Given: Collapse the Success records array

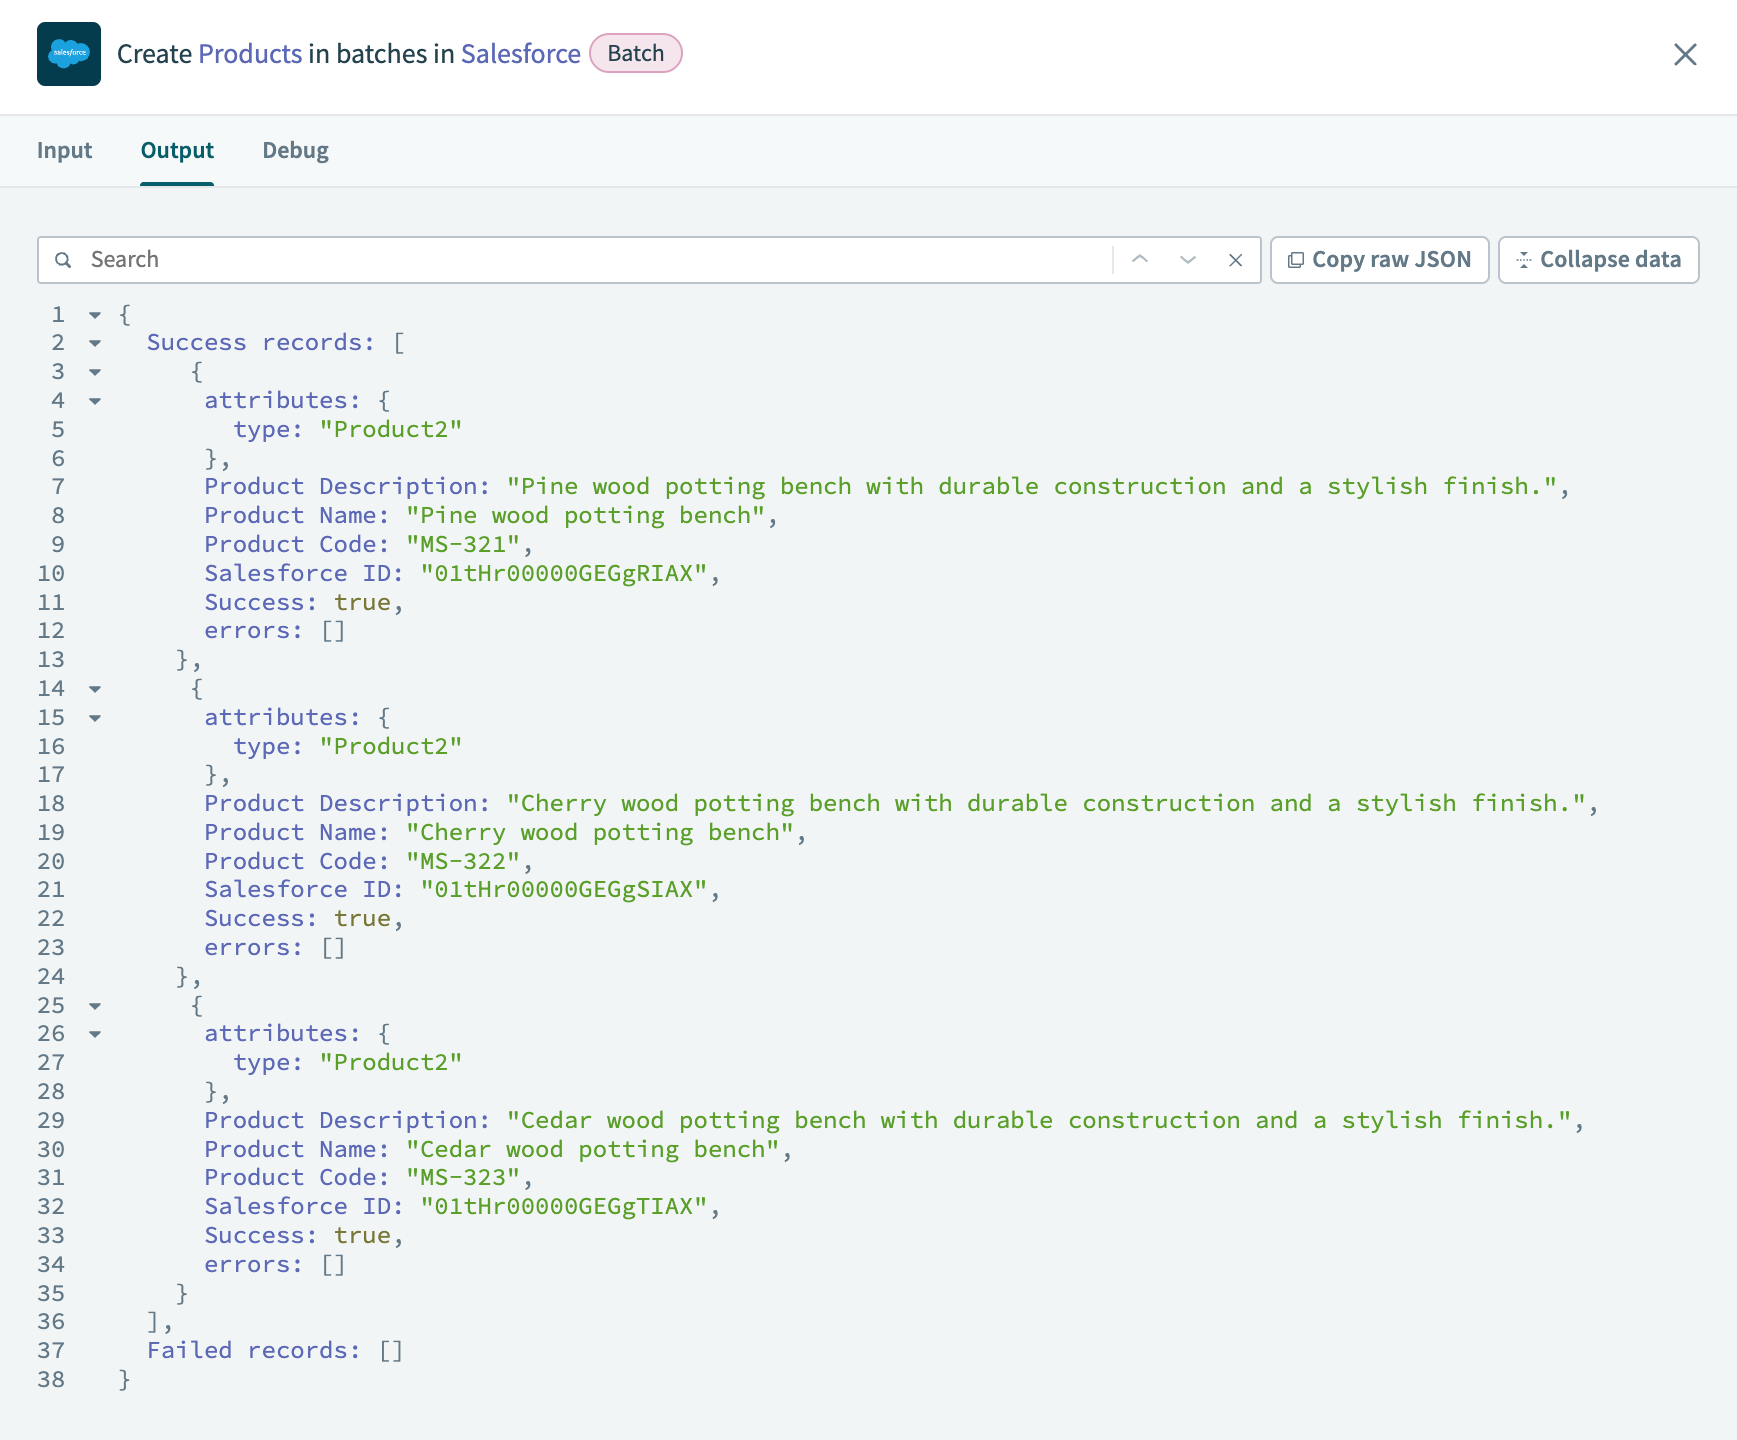Looking at the screenshot, I should pos(94,343).
